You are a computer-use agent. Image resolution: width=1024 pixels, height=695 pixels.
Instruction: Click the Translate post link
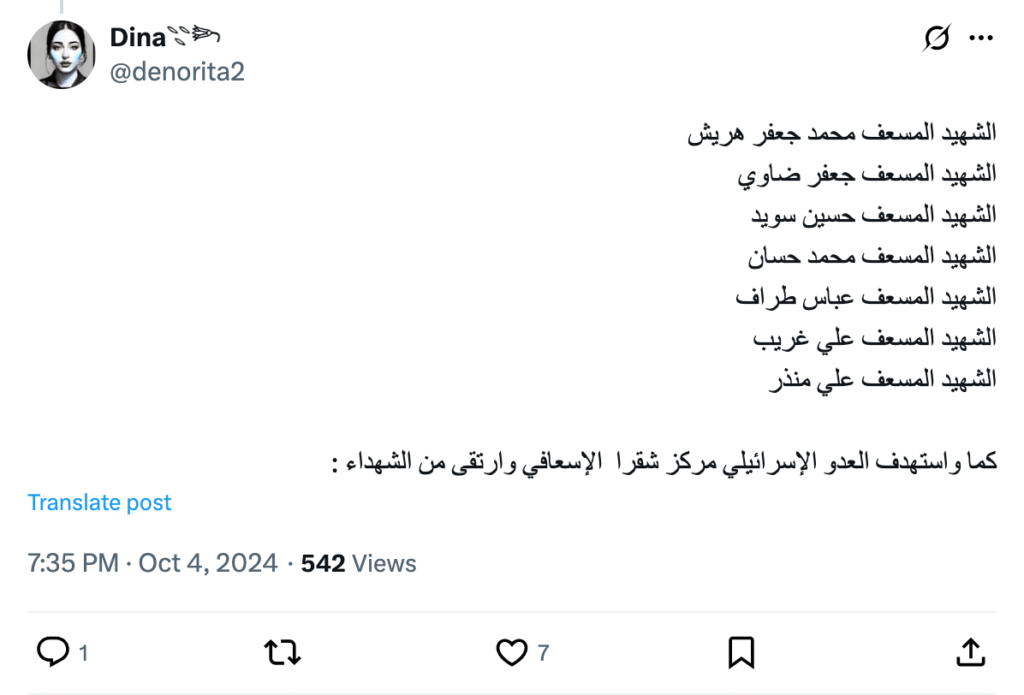(99, 502)
